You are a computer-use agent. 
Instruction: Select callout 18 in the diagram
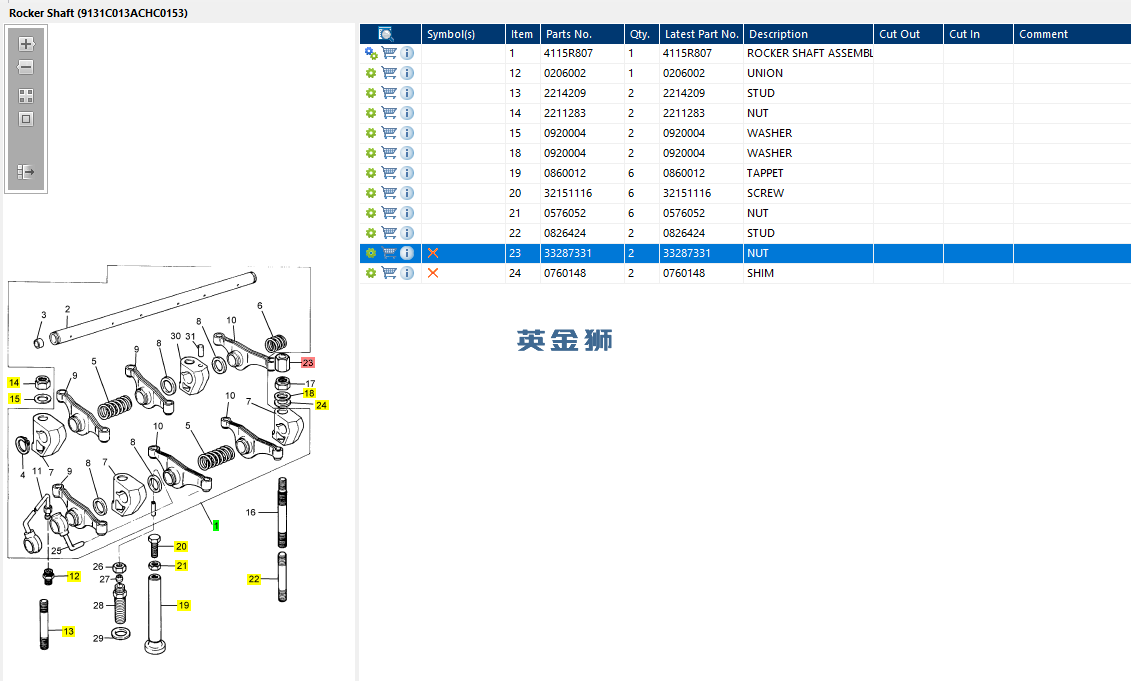coord(309,393)
